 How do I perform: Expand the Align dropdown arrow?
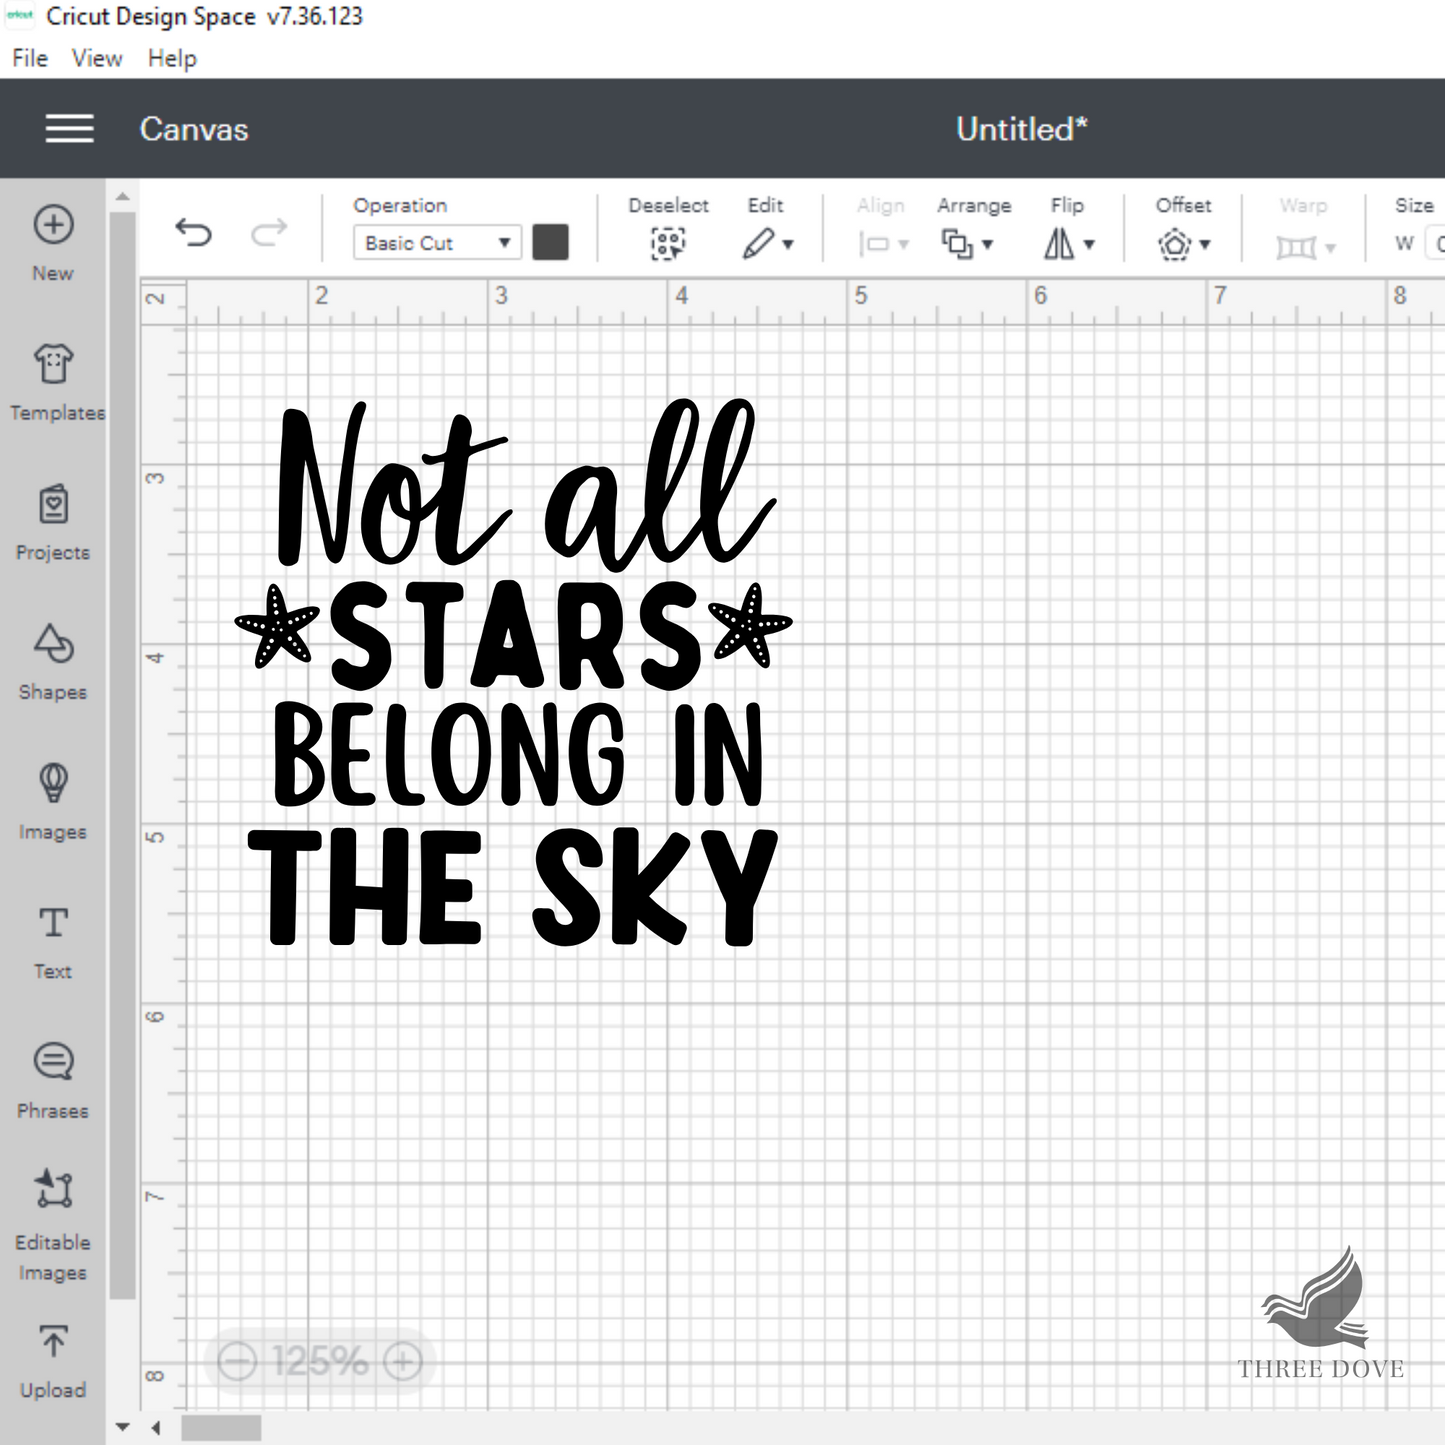[904, 244]
